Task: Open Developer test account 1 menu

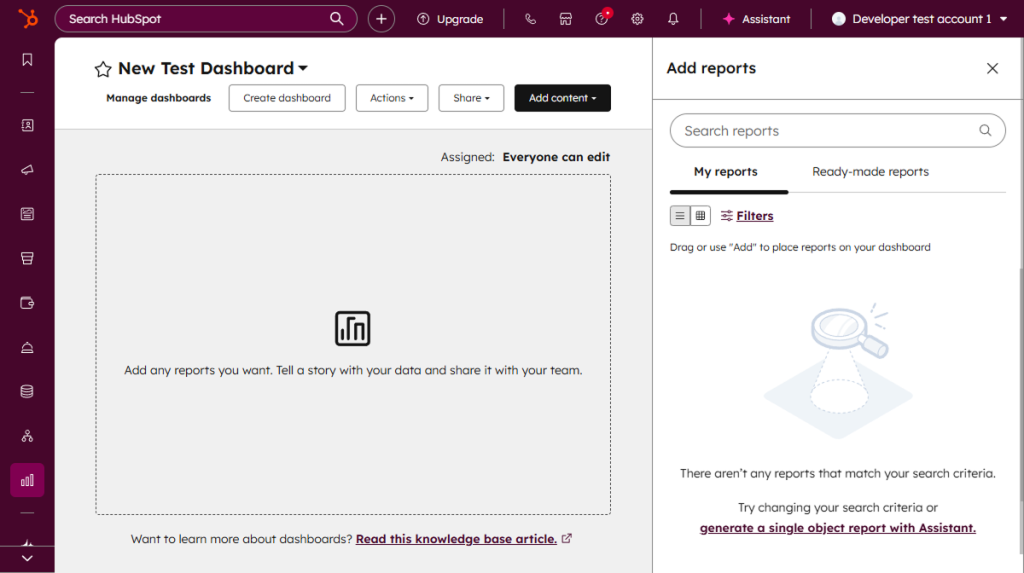Action: tap(920, 19)
